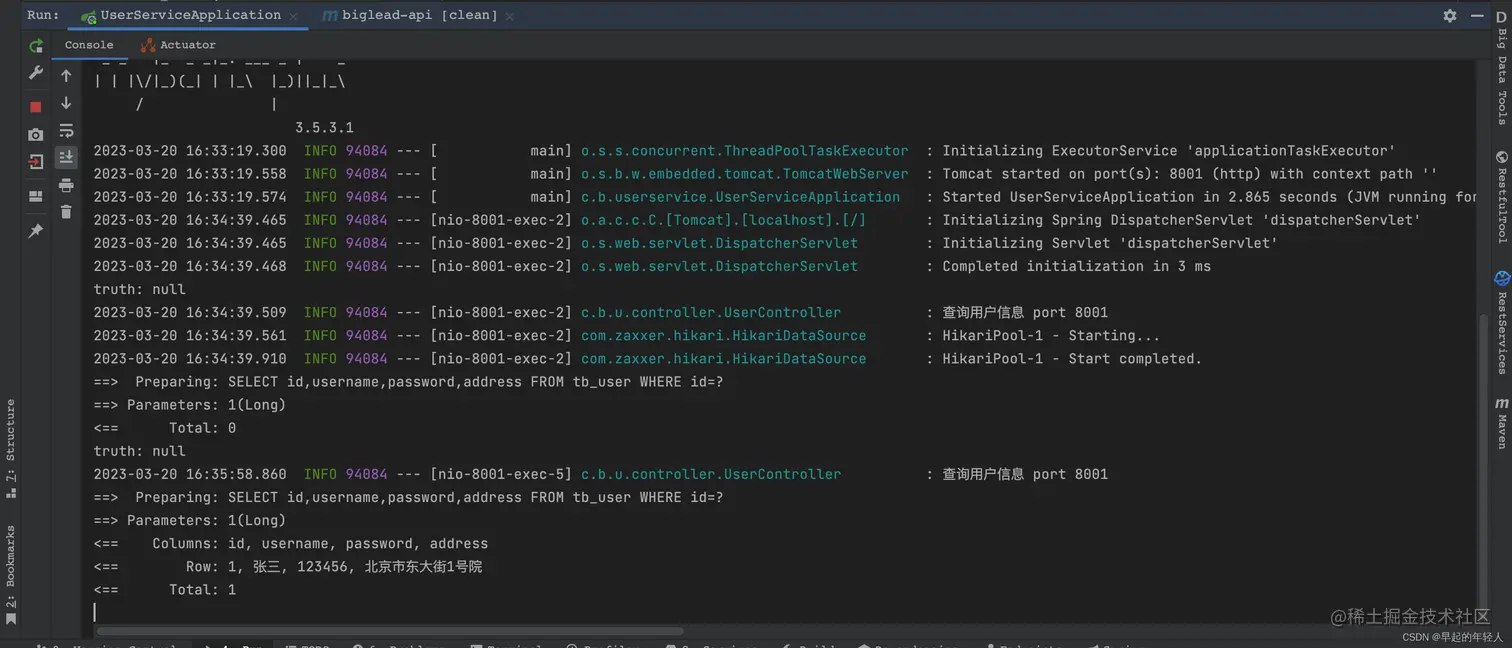Open the restore layout icon
The image size is (1512, 648).
[x=36, y=196]
